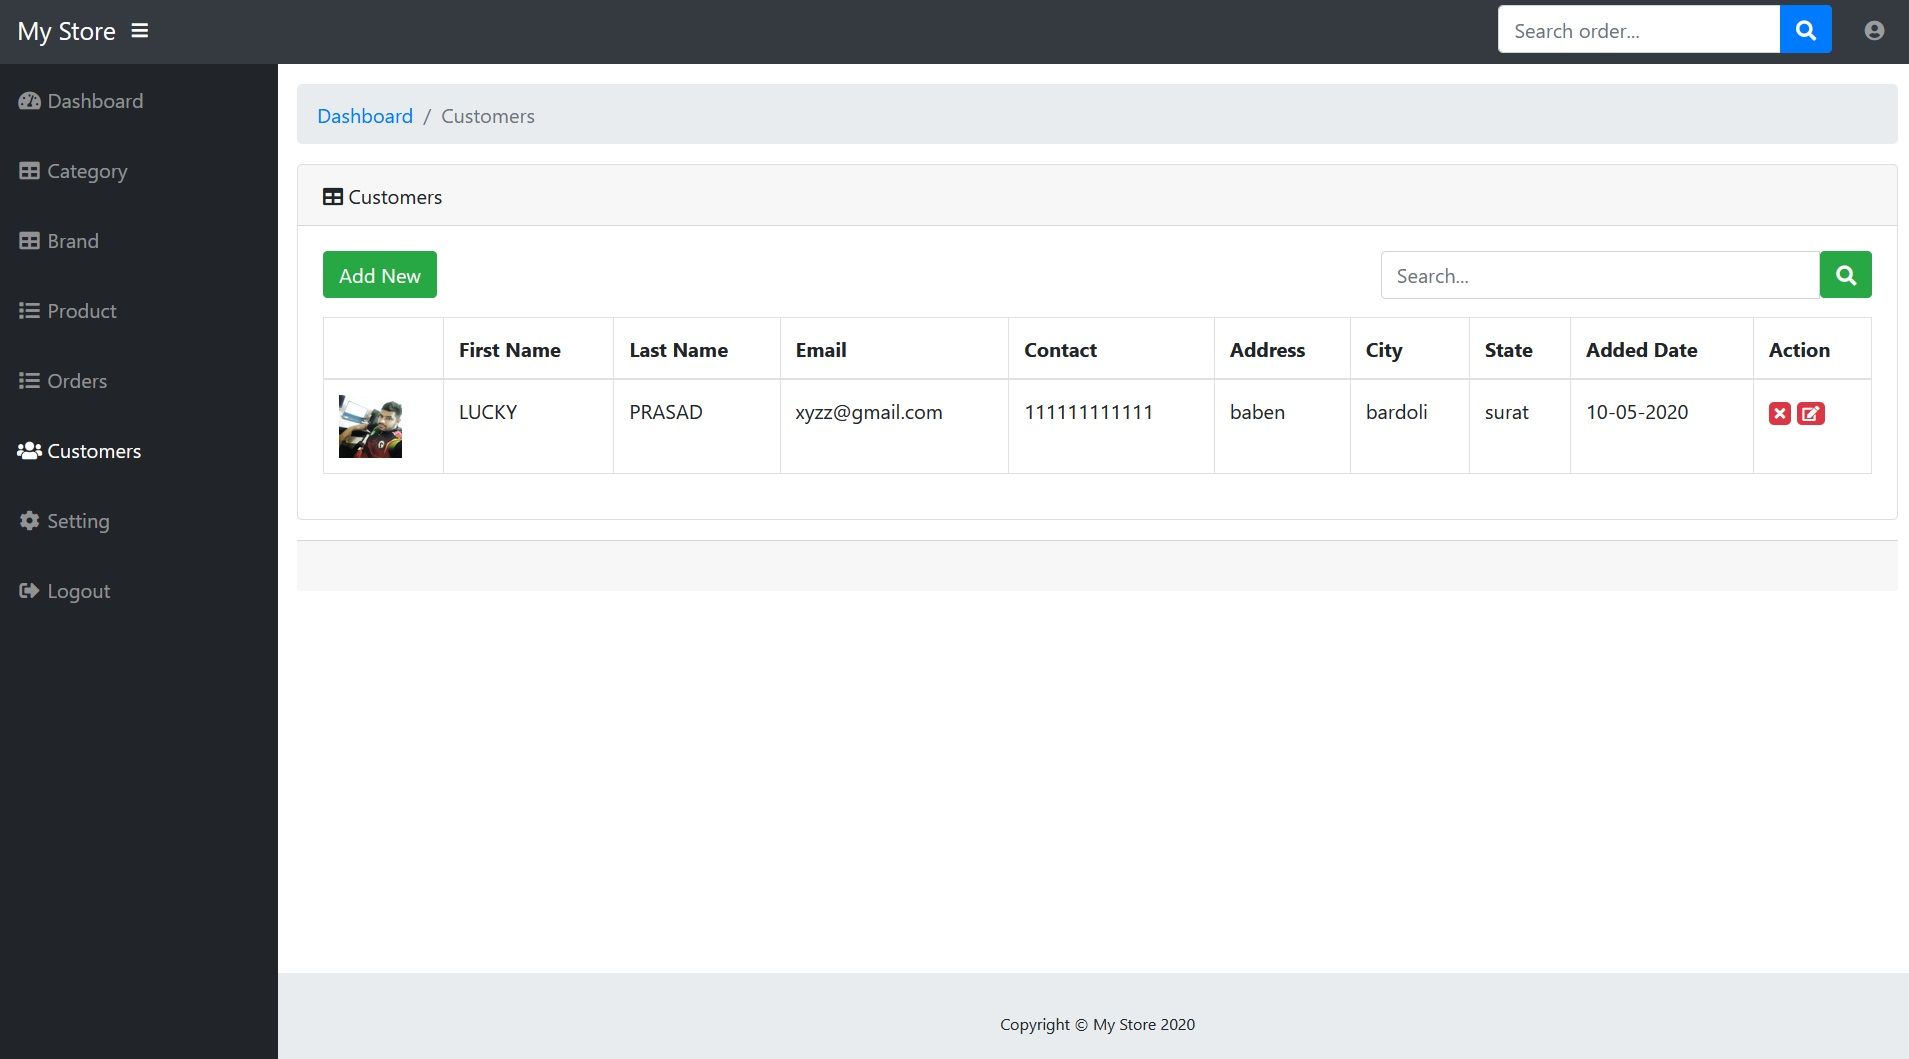Click the My Store brand title
Image resolution: width=1909 pixels, height=1059 pixels.
point(67,31)
